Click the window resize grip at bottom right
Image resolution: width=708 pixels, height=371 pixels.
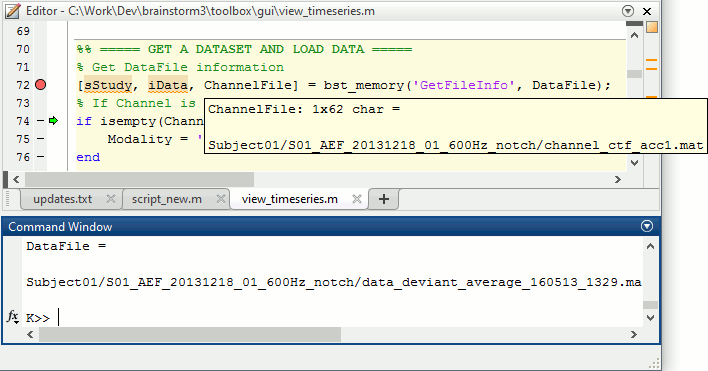pos(654,363)
